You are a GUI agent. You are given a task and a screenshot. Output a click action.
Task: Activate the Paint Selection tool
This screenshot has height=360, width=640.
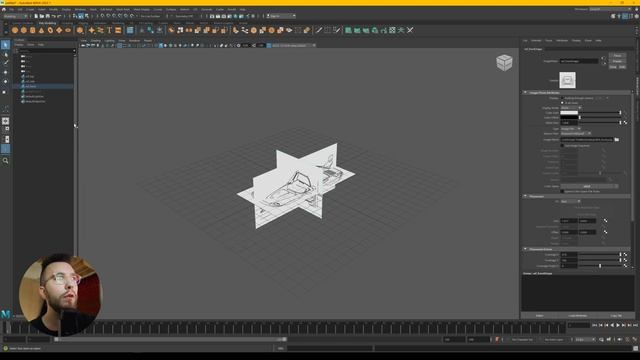coord(5,63)
